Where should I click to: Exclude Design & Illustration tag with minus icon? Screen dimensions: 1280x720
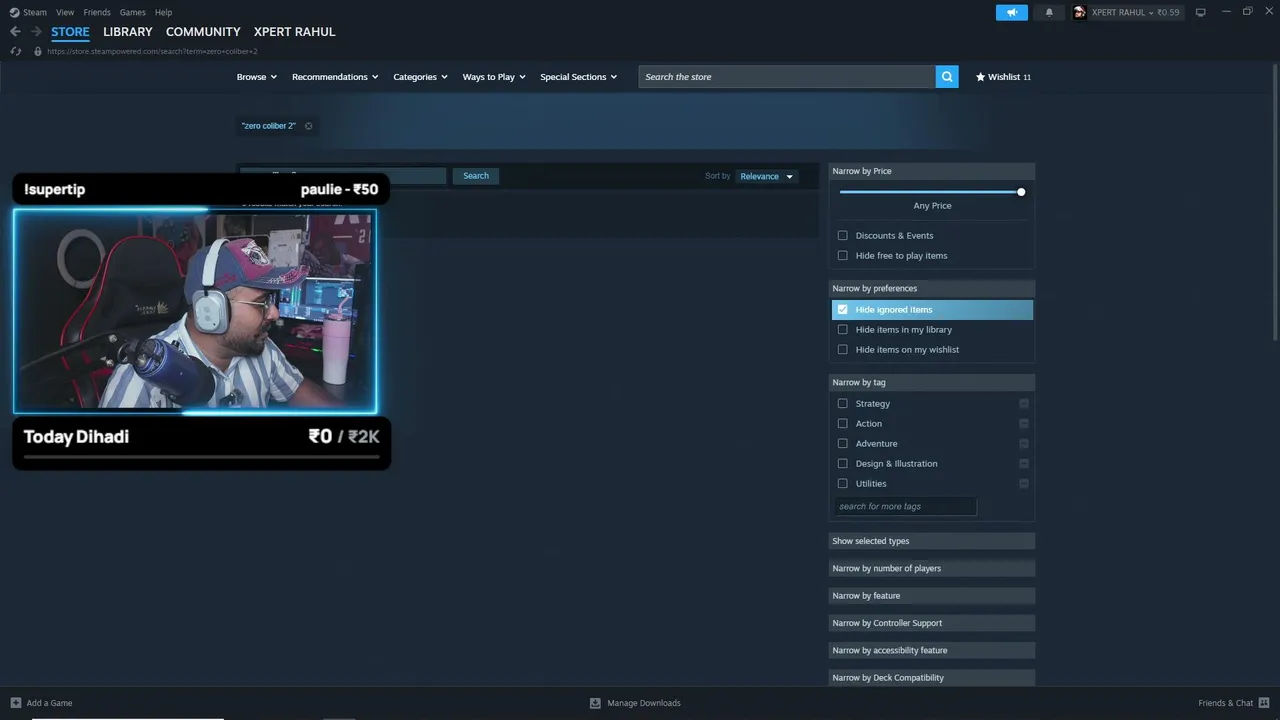click(x=1024, y=464)
